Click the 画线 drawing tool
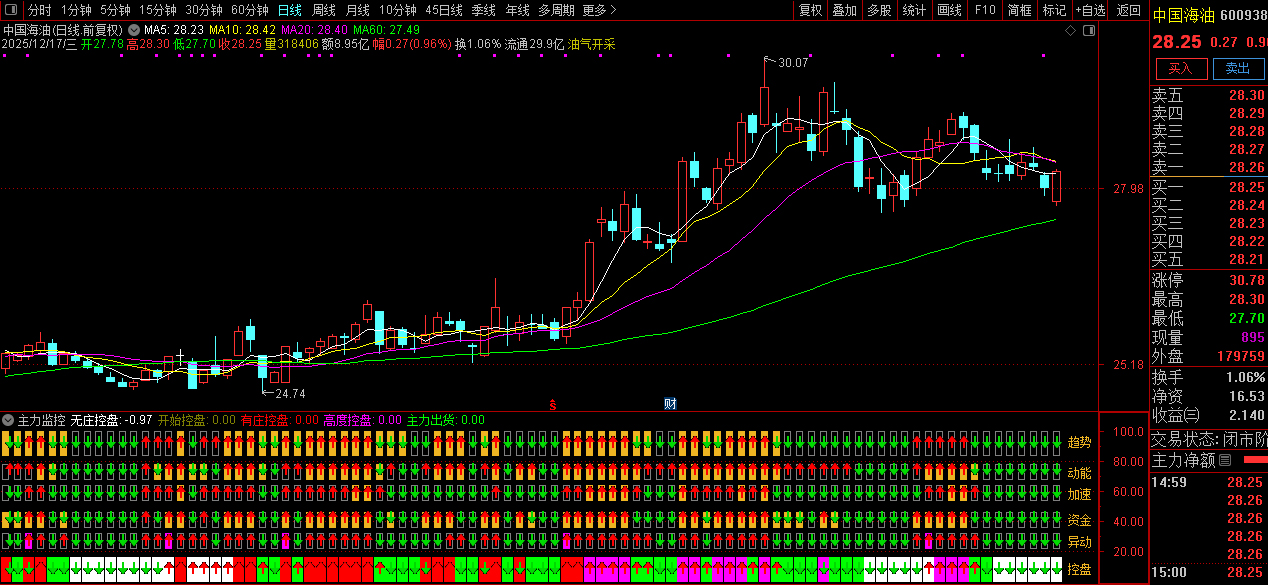Image resolution: width=1268 pixels, height=585 pixels. 949,10
